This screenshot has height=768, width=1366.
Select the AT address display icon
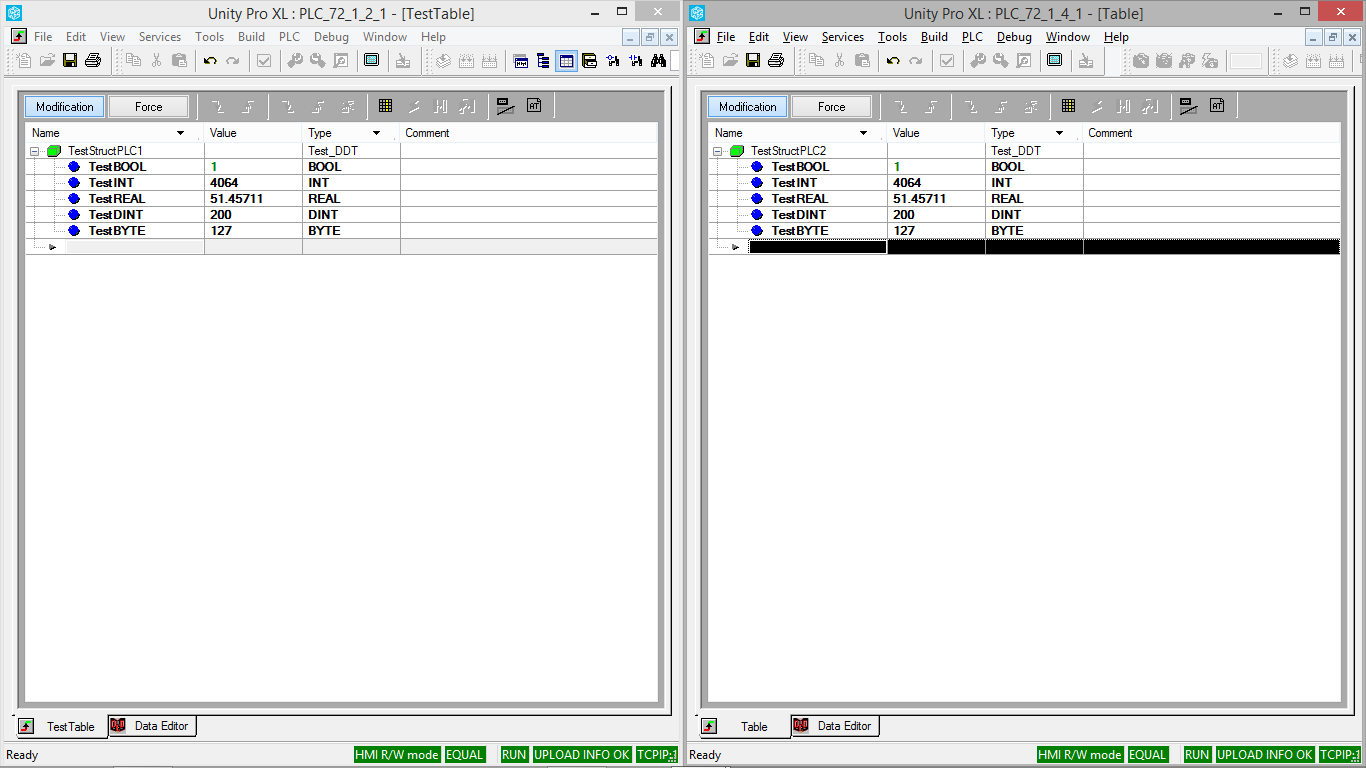click(534, 105)
